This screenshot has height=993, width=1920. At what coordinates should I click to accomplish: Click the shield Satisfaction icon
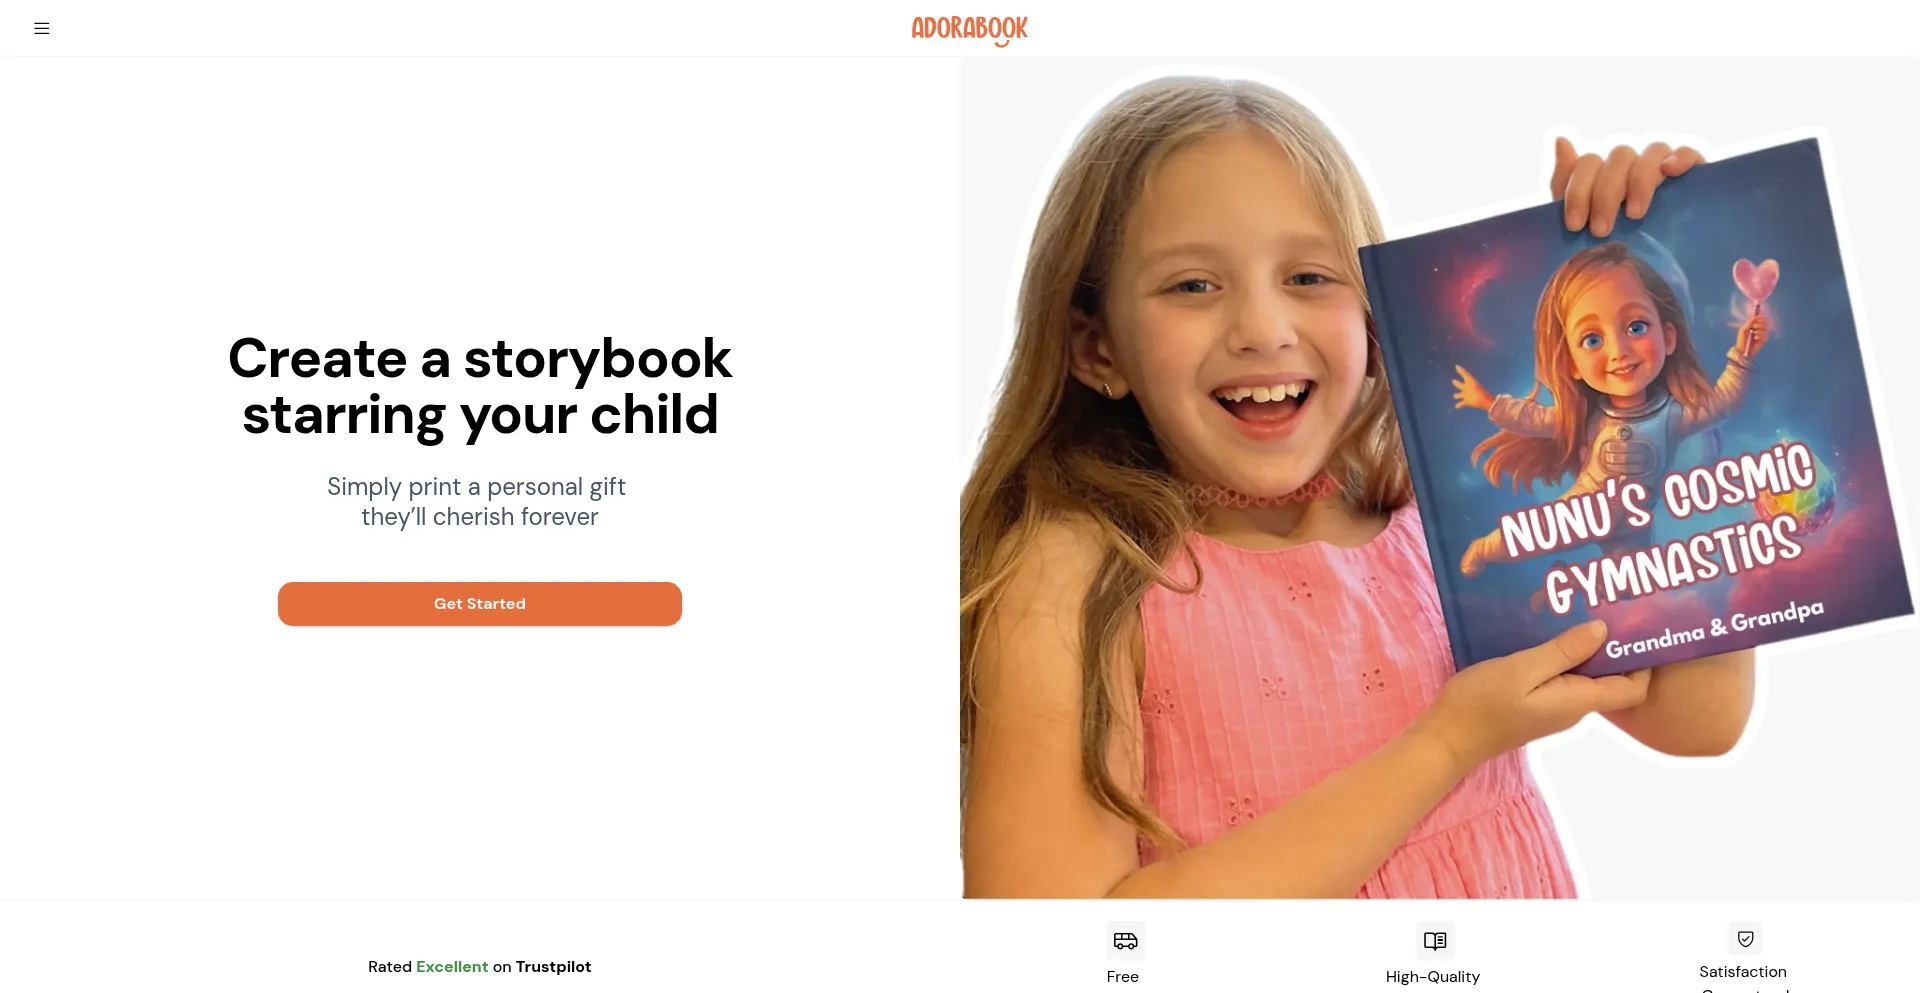click(1745, 938)
